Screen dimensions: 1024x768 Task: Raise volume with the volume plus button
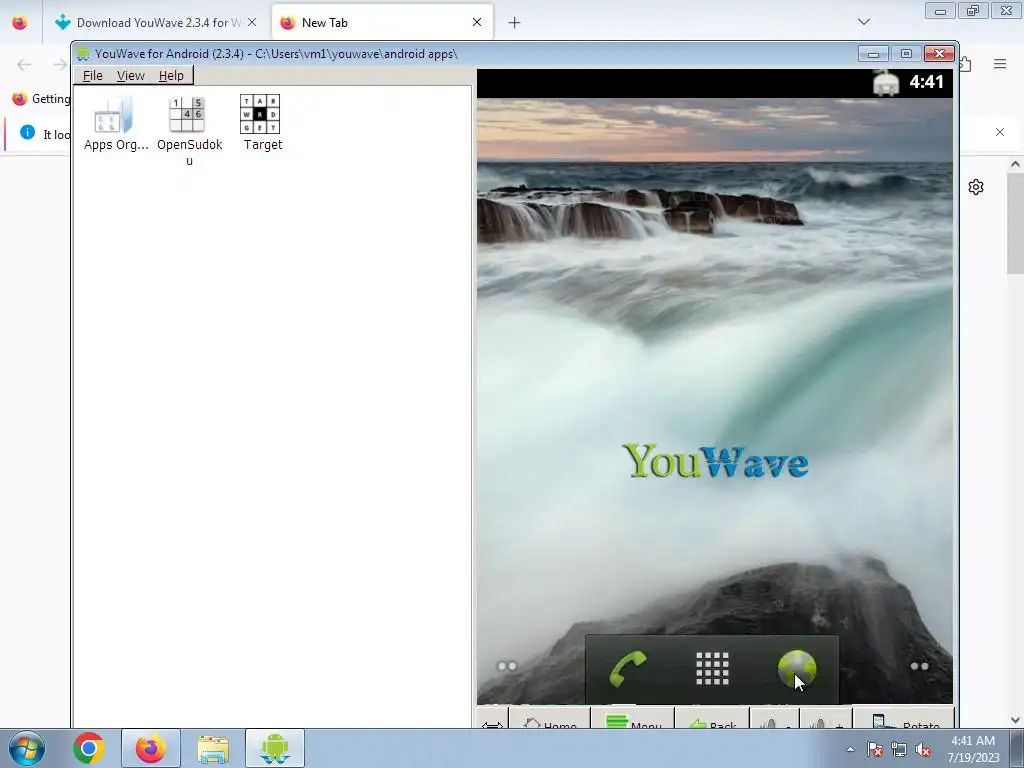(x=826, y=719)
